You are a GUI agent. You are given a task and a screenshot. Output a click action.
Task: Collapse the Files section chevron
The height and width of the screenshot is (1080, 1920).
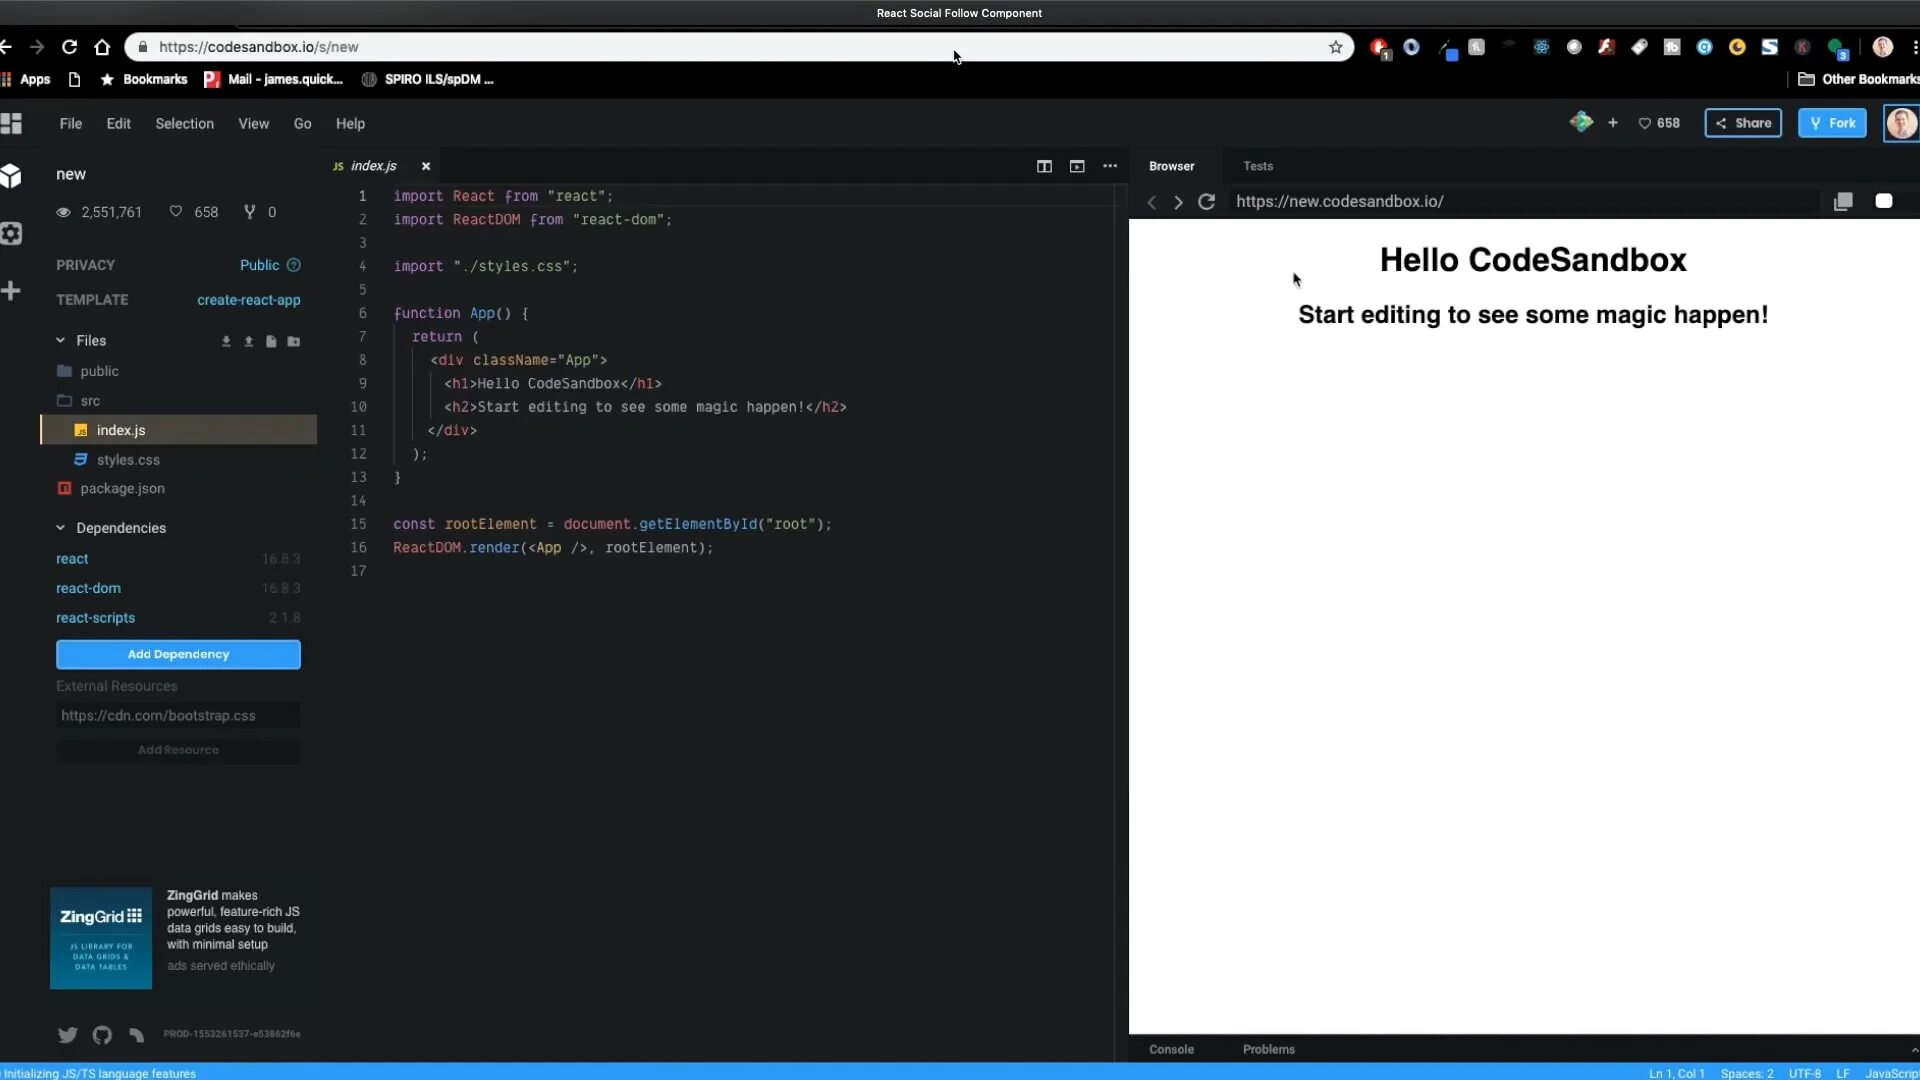click(x=60, y=340)
